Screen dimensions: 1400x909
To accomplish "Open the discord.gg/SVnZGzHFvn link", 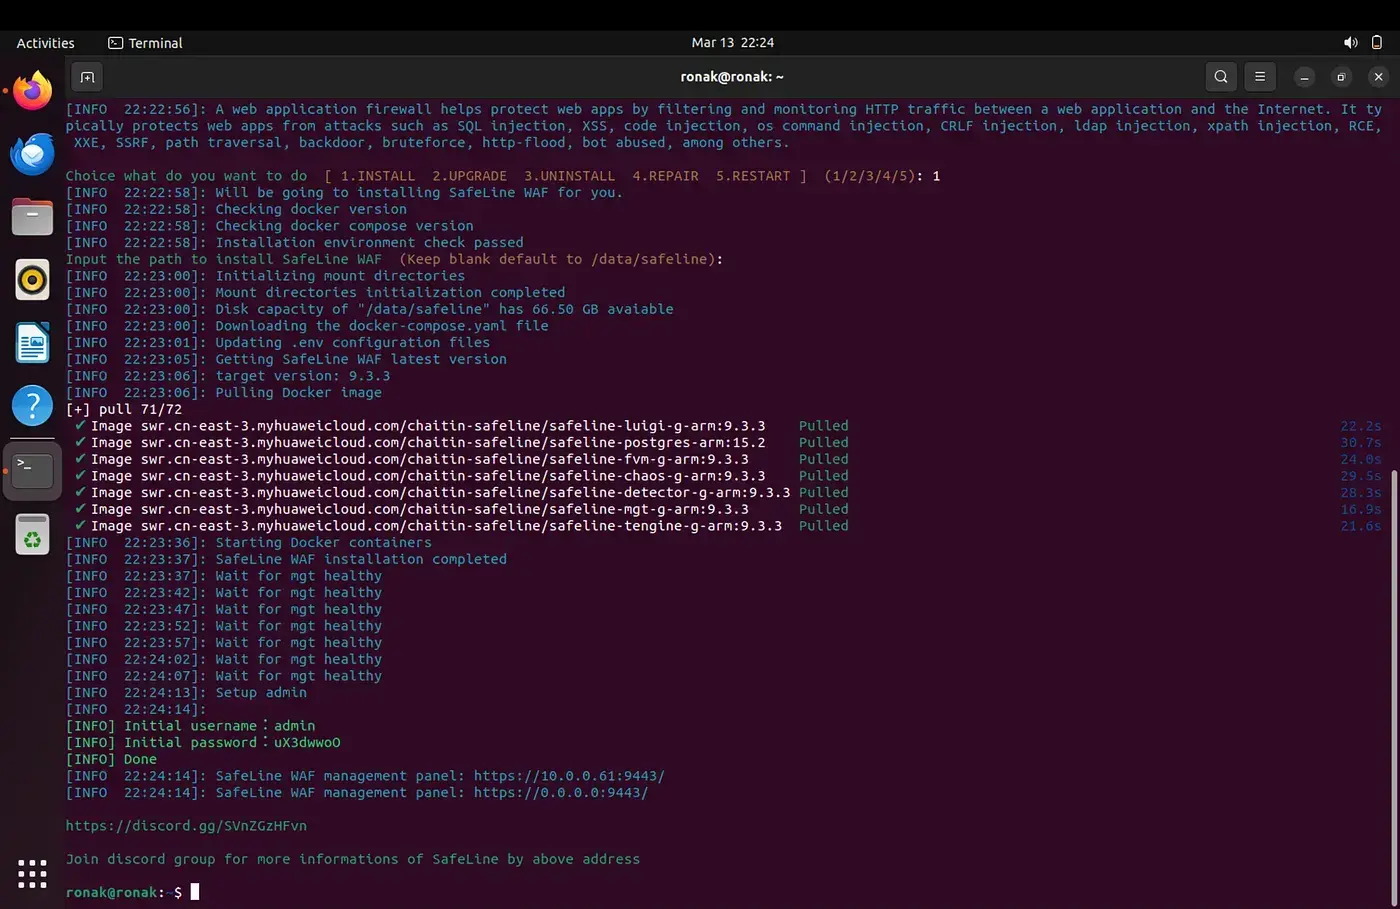I will 186,826.
